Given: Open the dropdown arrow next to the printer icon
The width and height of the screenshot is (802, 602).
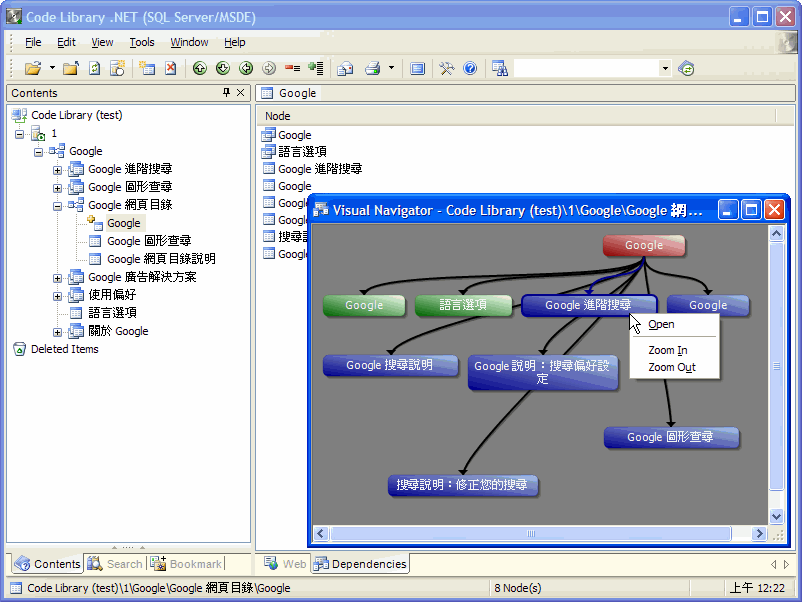Looking at the screenshot, I should pos(391,68).
